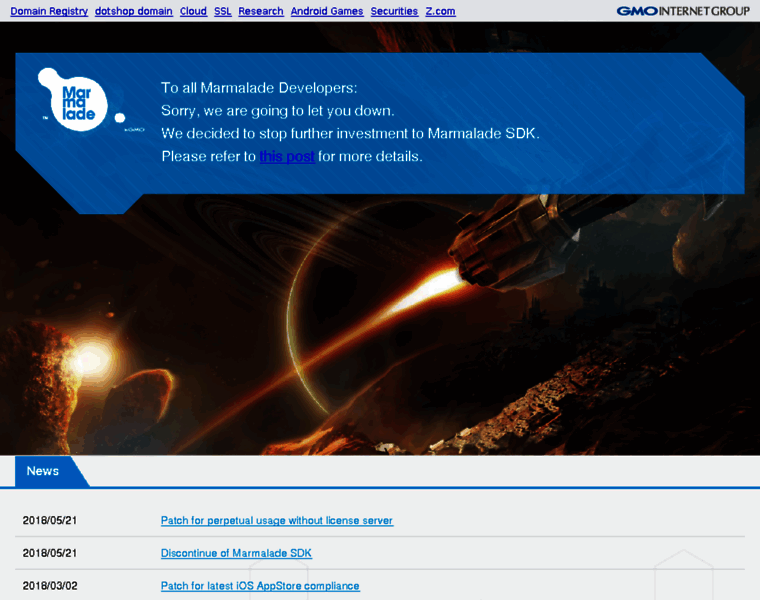Open Patch for perpetual usage without license server
Screen dimensions: 760x600
(277, 521)
